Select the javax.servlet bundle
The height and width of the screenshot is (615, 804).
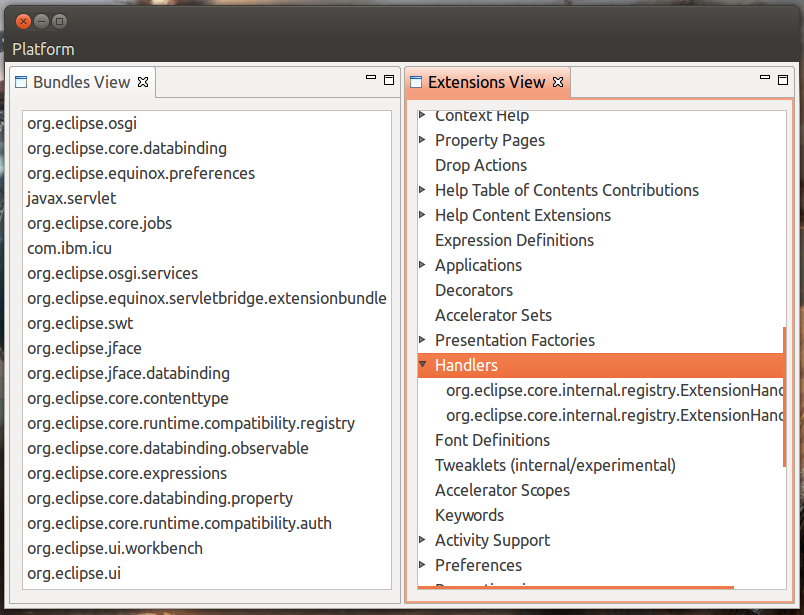click(72, 199)
